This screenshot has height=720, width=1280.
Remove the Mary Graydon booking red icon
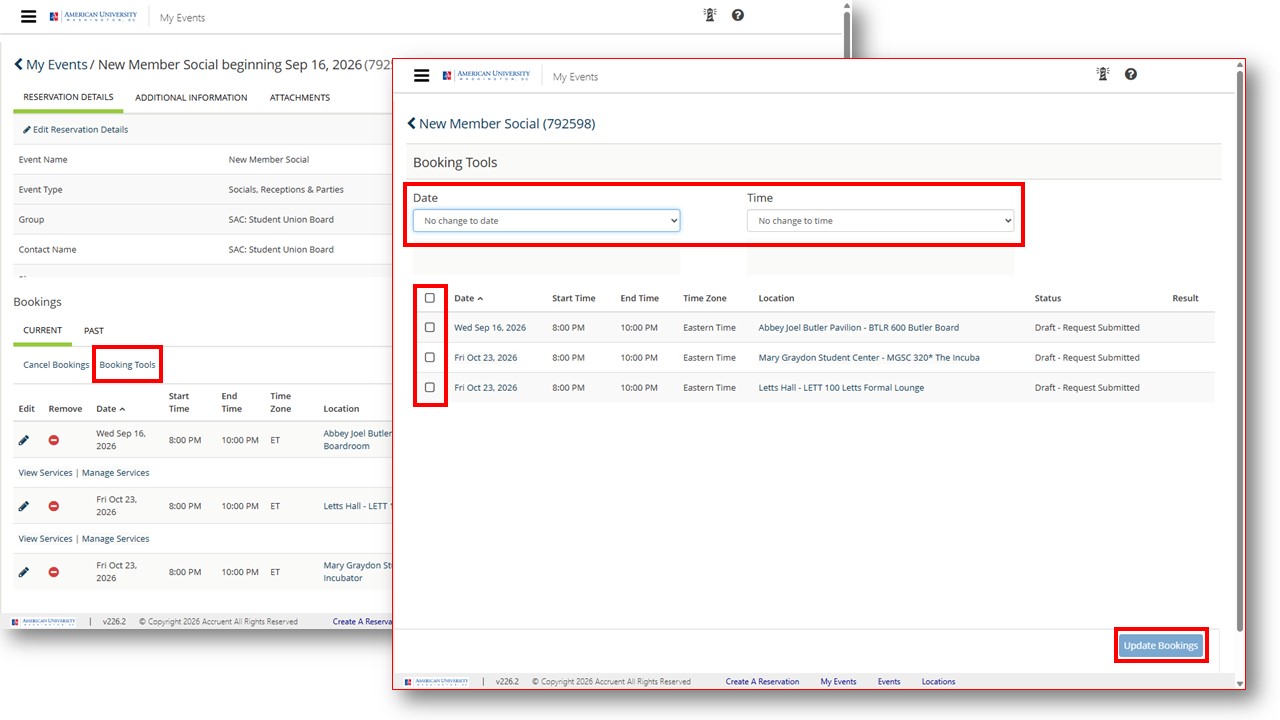click(54, 572)
